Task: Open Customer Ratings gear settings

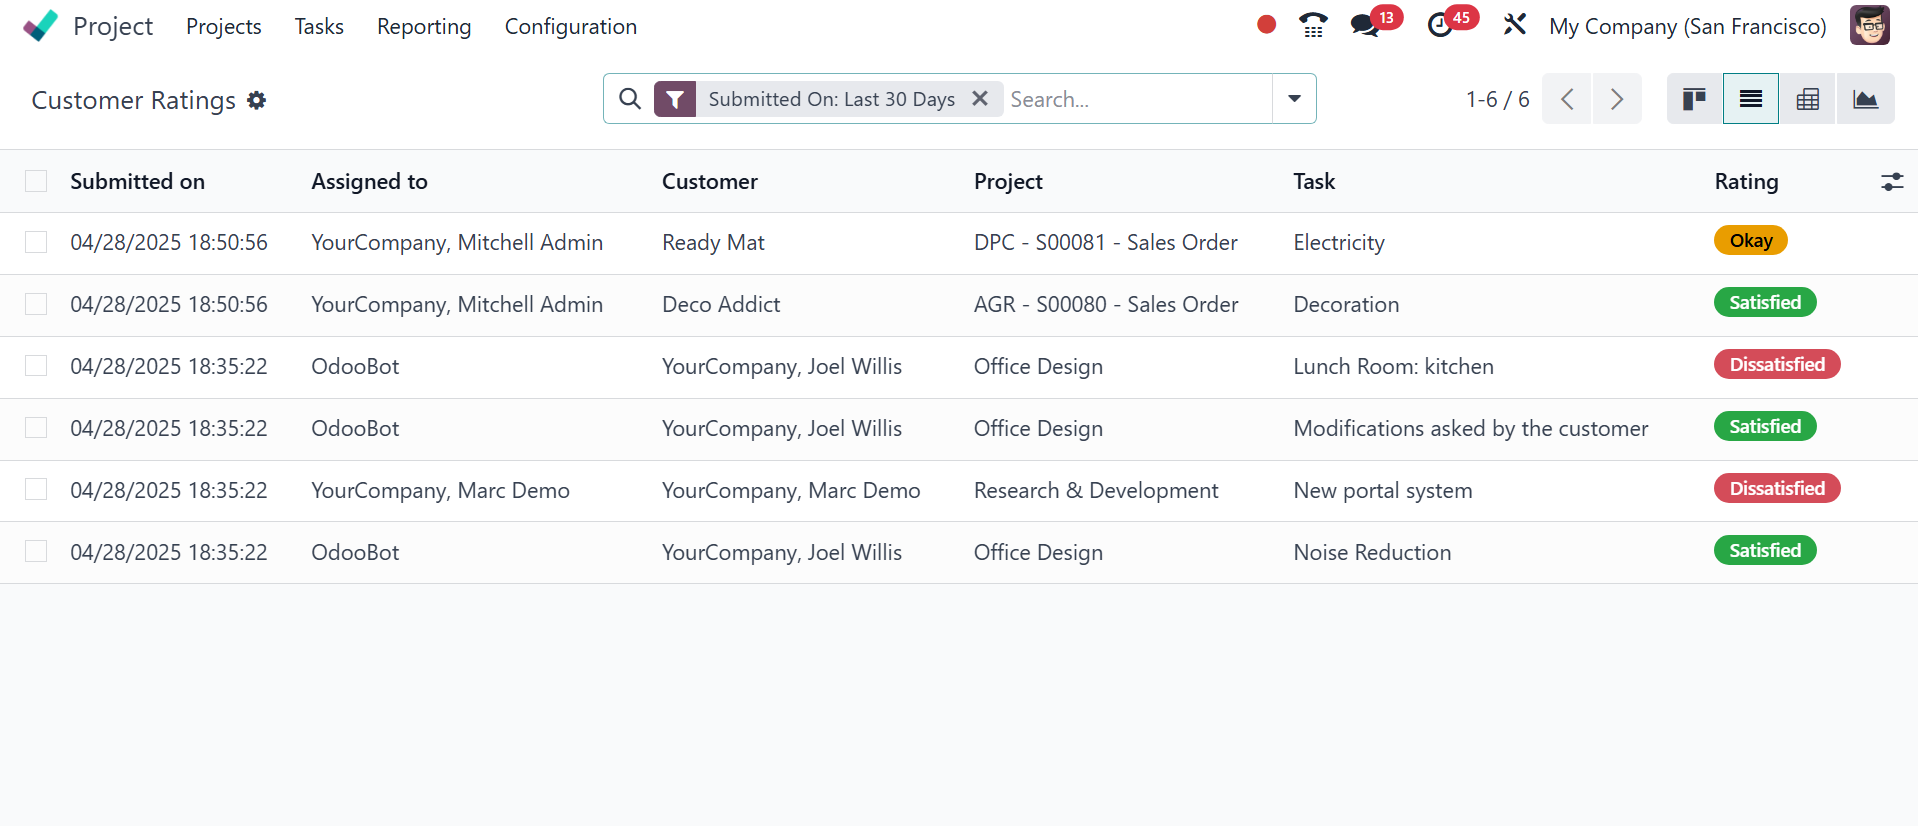Action: (x=257, y=100)
